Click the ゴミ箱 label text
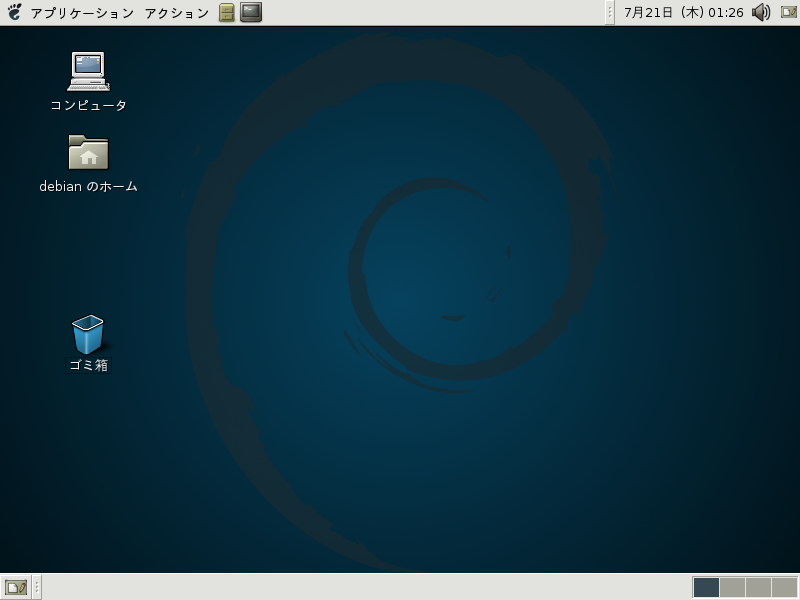 [88, 365]
